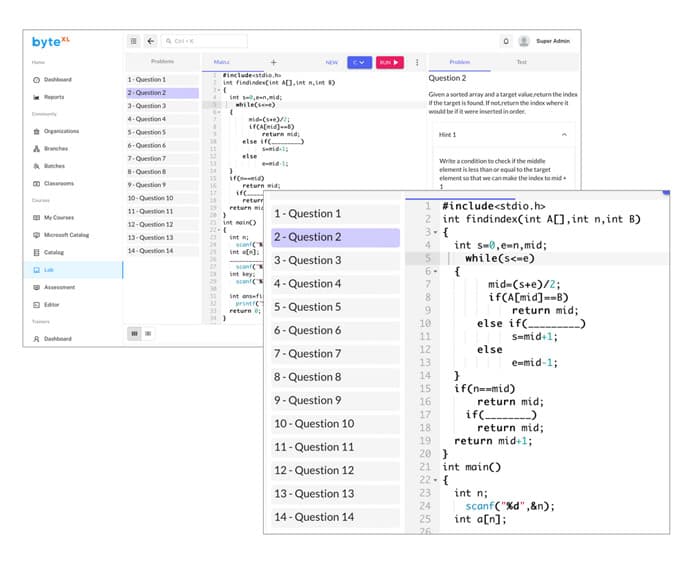The image size is (700, 578).
Task: Open the Super Admin account menu
Action: (553, 41)
